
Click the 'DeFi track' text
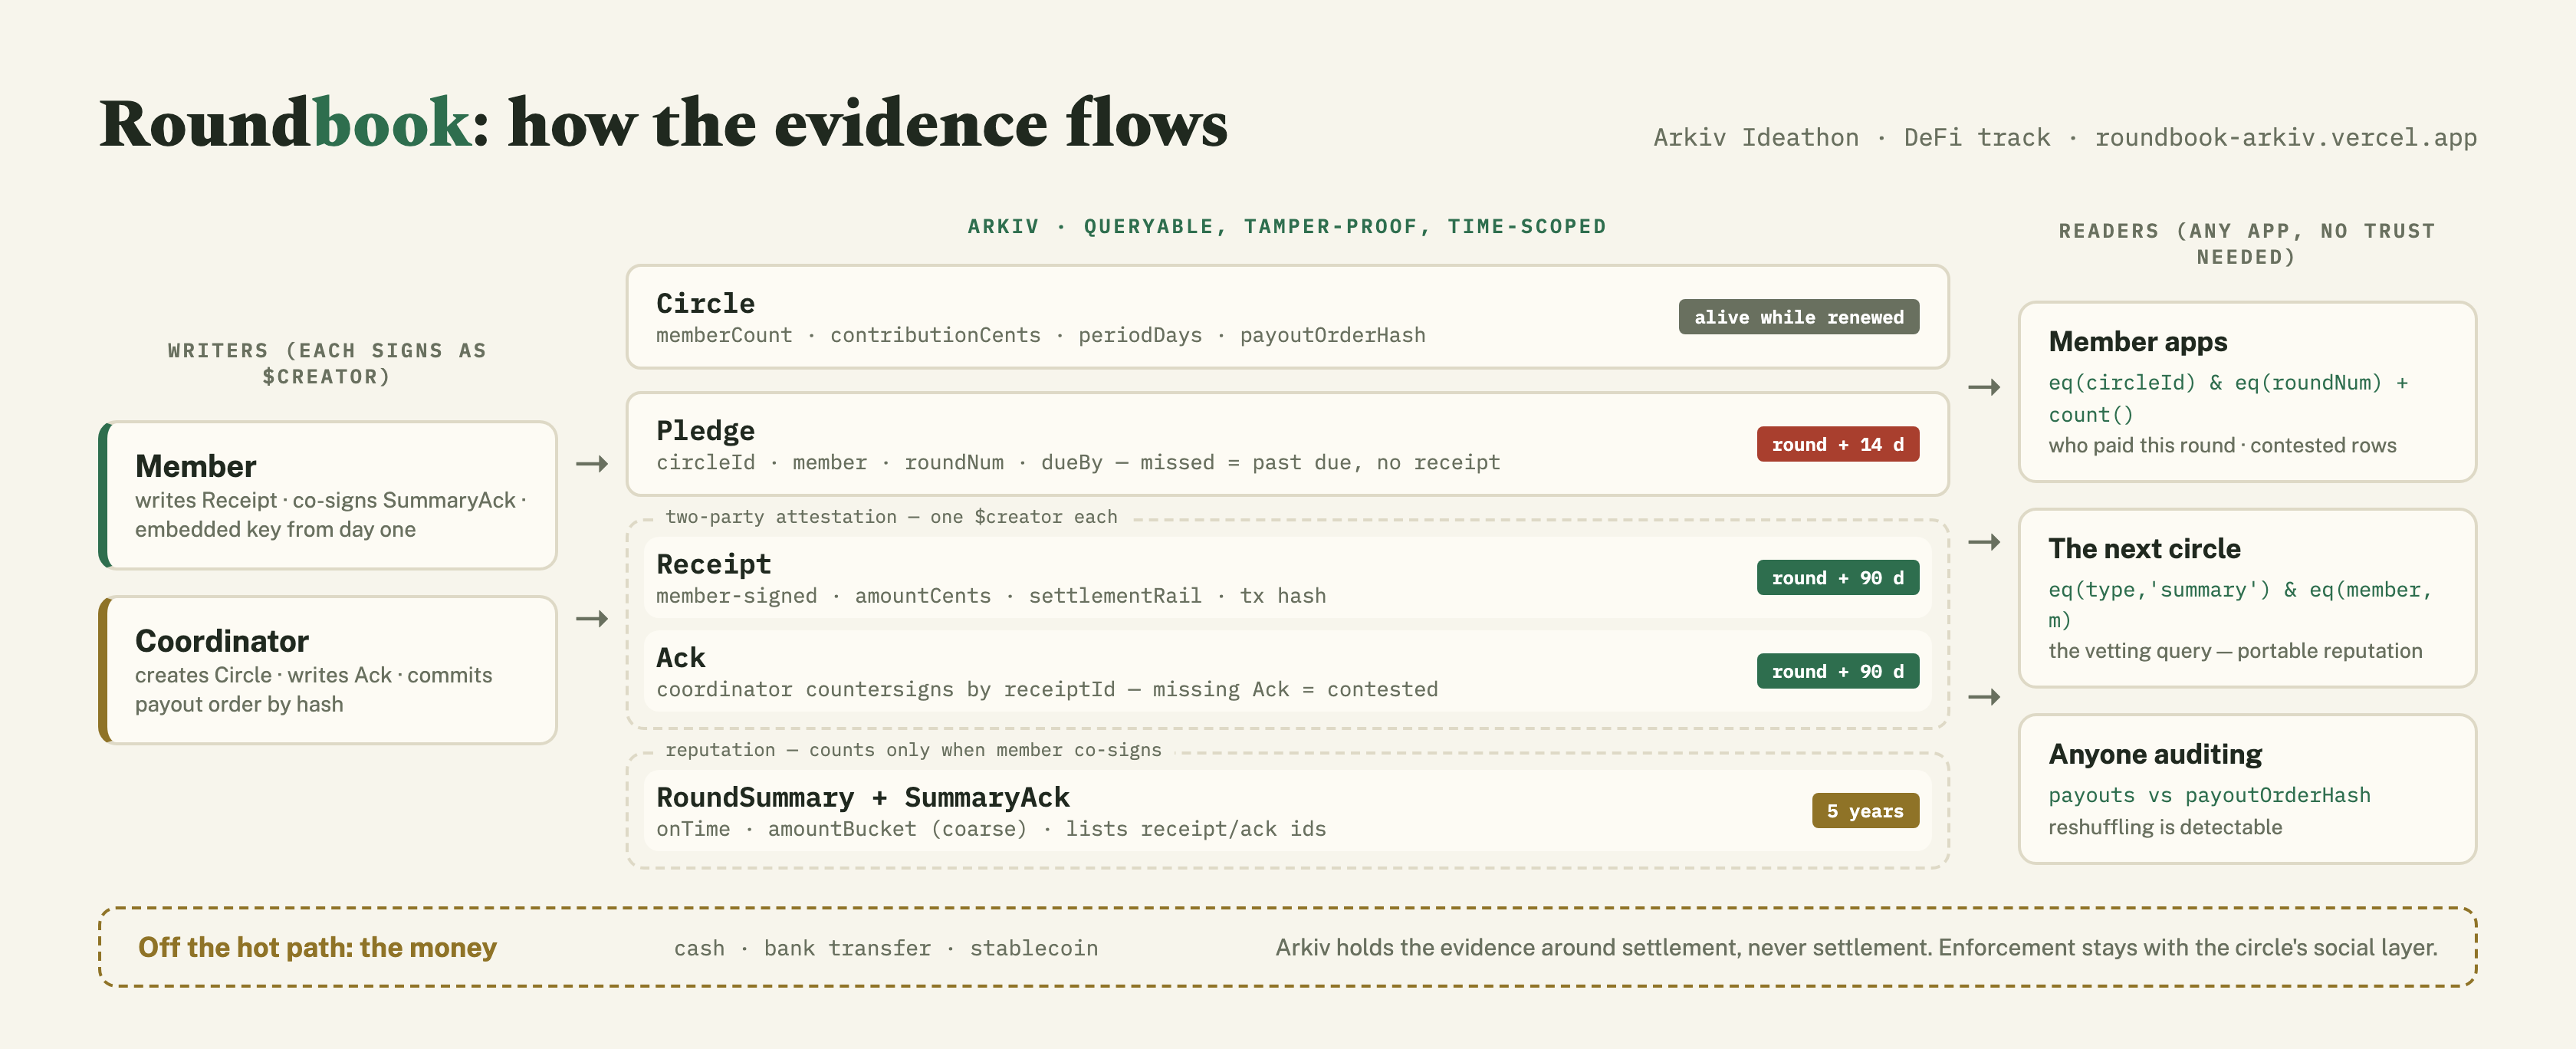click(1976, 137)
